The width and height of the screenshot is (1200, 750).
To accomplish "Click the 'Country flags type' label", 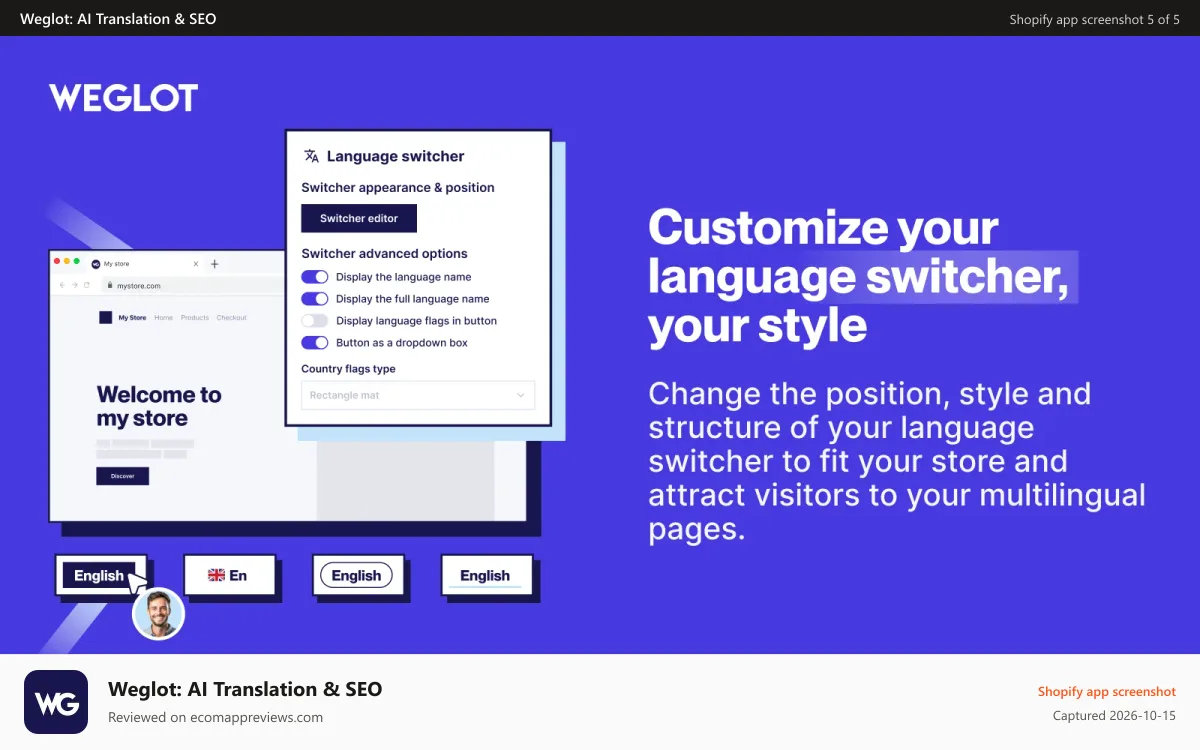I will 348,369.
